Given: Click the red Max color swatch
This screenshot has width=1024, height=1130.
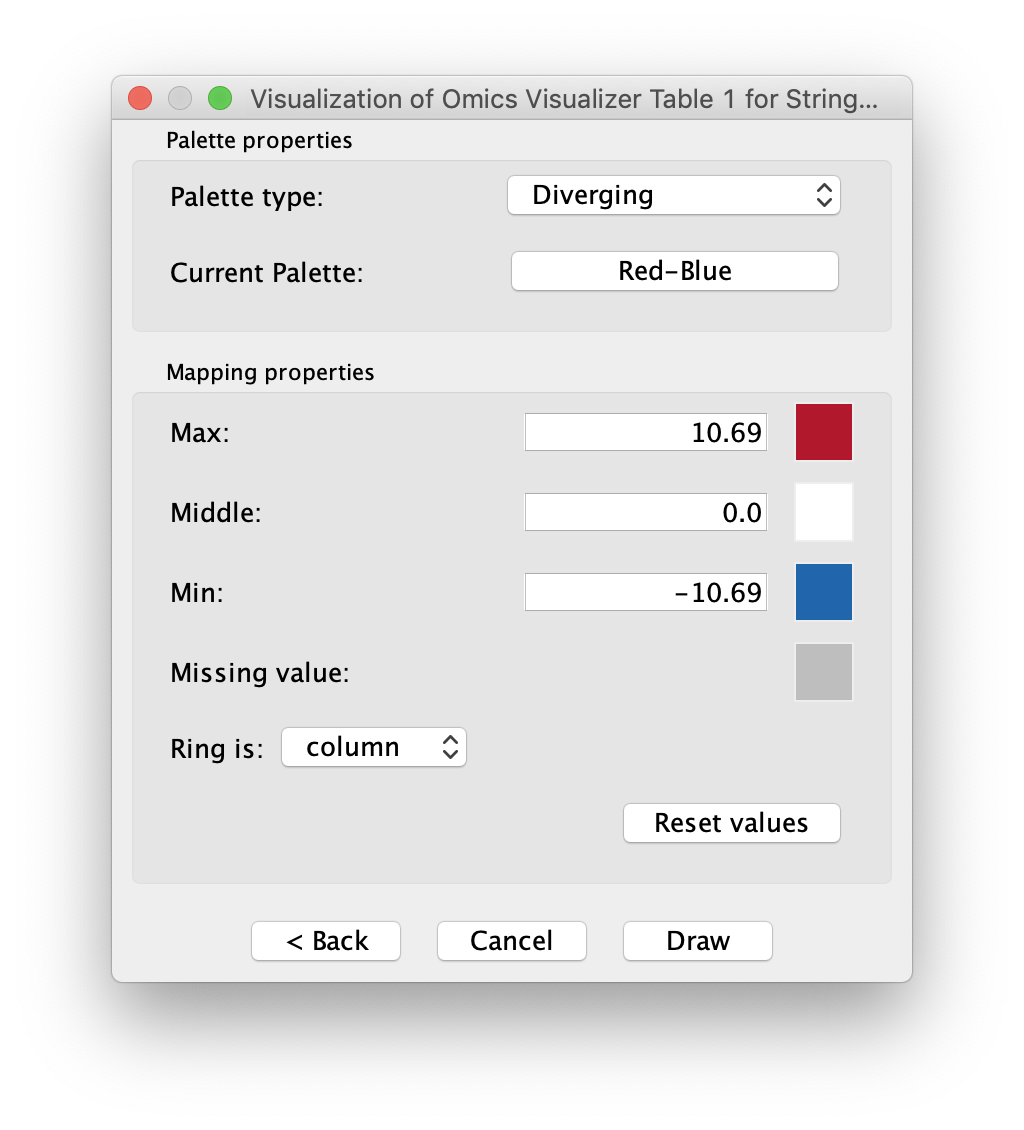Looking at the screenshot, I should pos(823,431).
